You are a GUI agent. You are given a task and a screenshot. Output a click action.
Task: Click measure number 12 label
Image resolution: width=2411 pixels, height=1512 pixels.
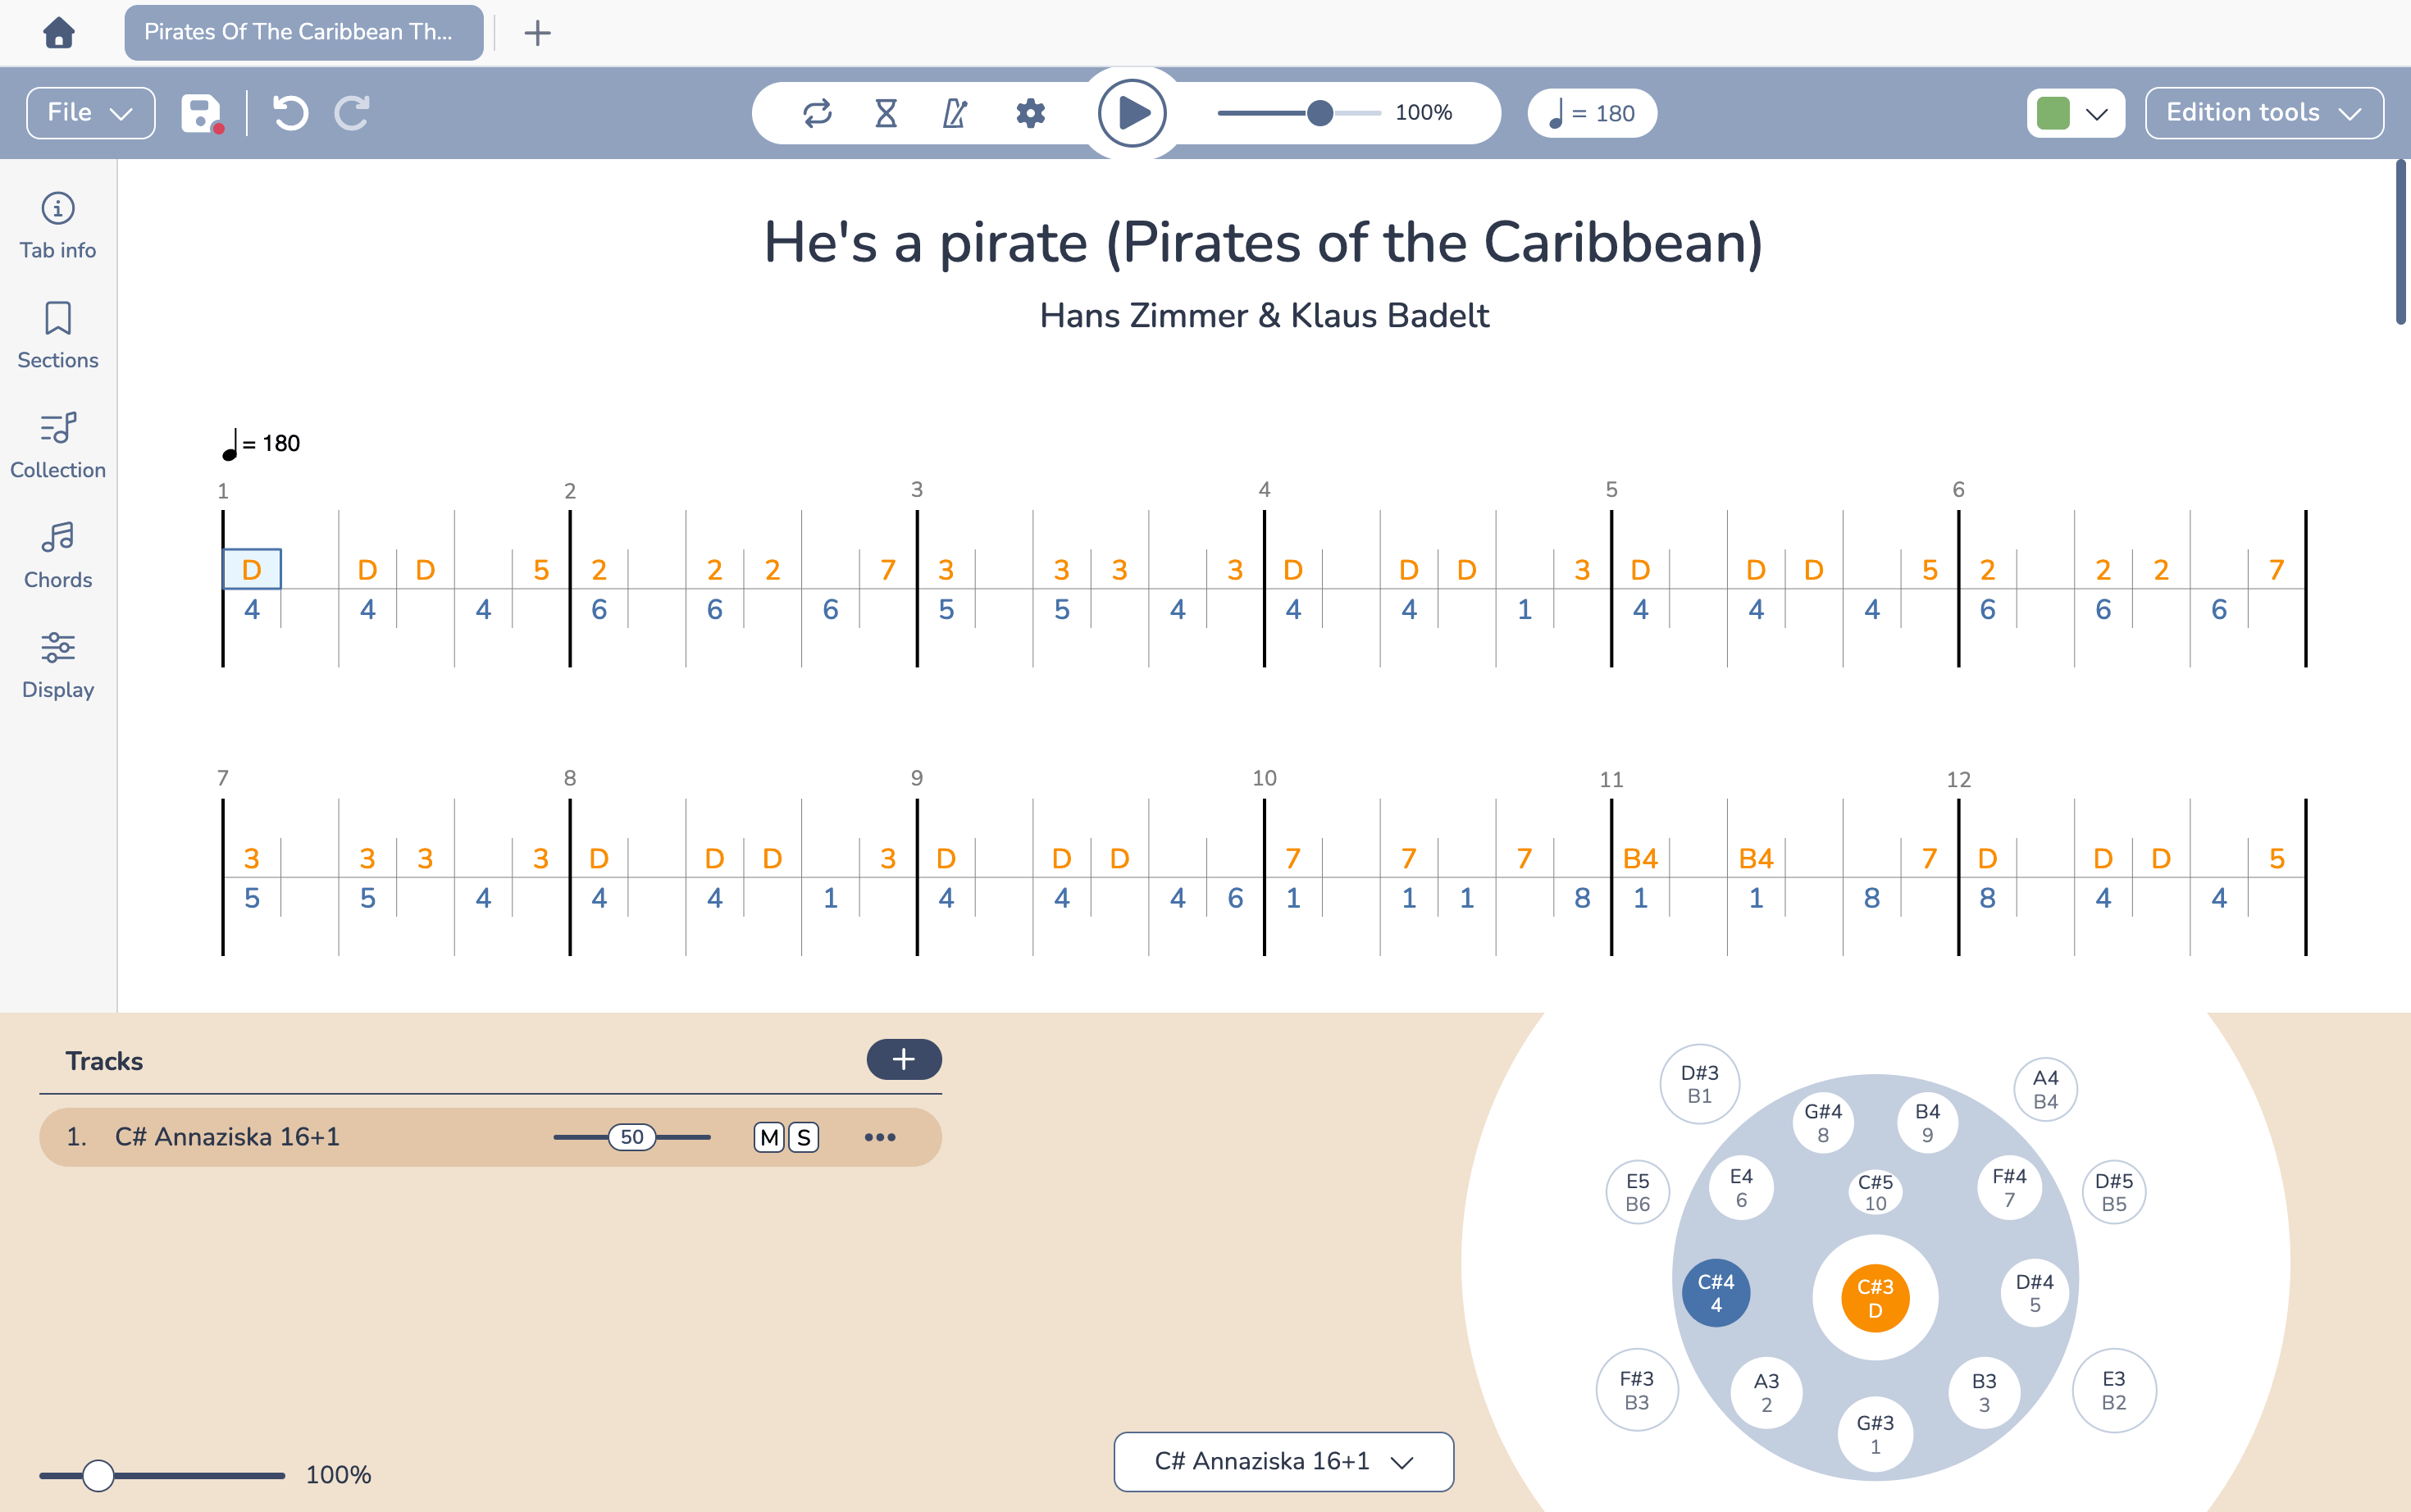coord(1958,779)
